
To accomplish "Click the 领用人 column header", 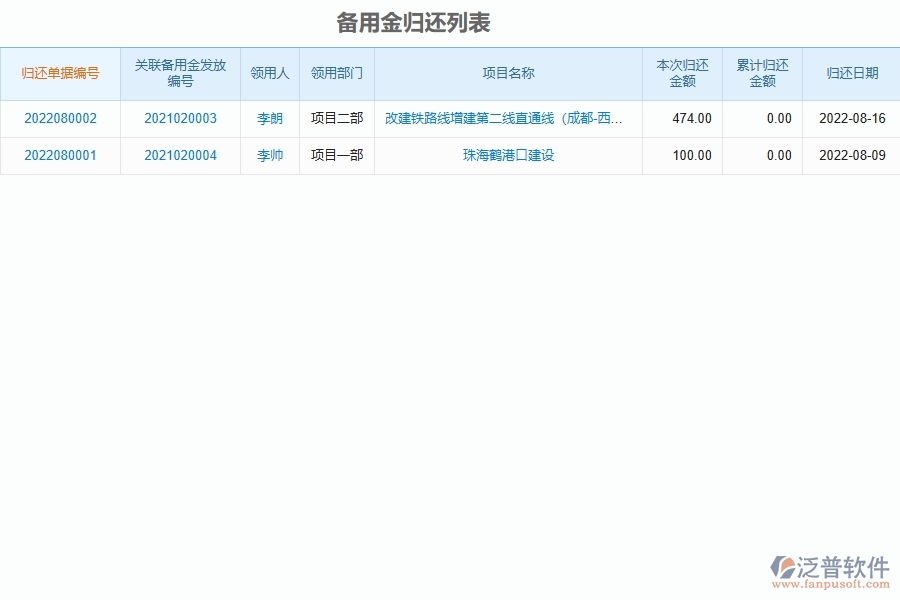I will click(269, 73).
